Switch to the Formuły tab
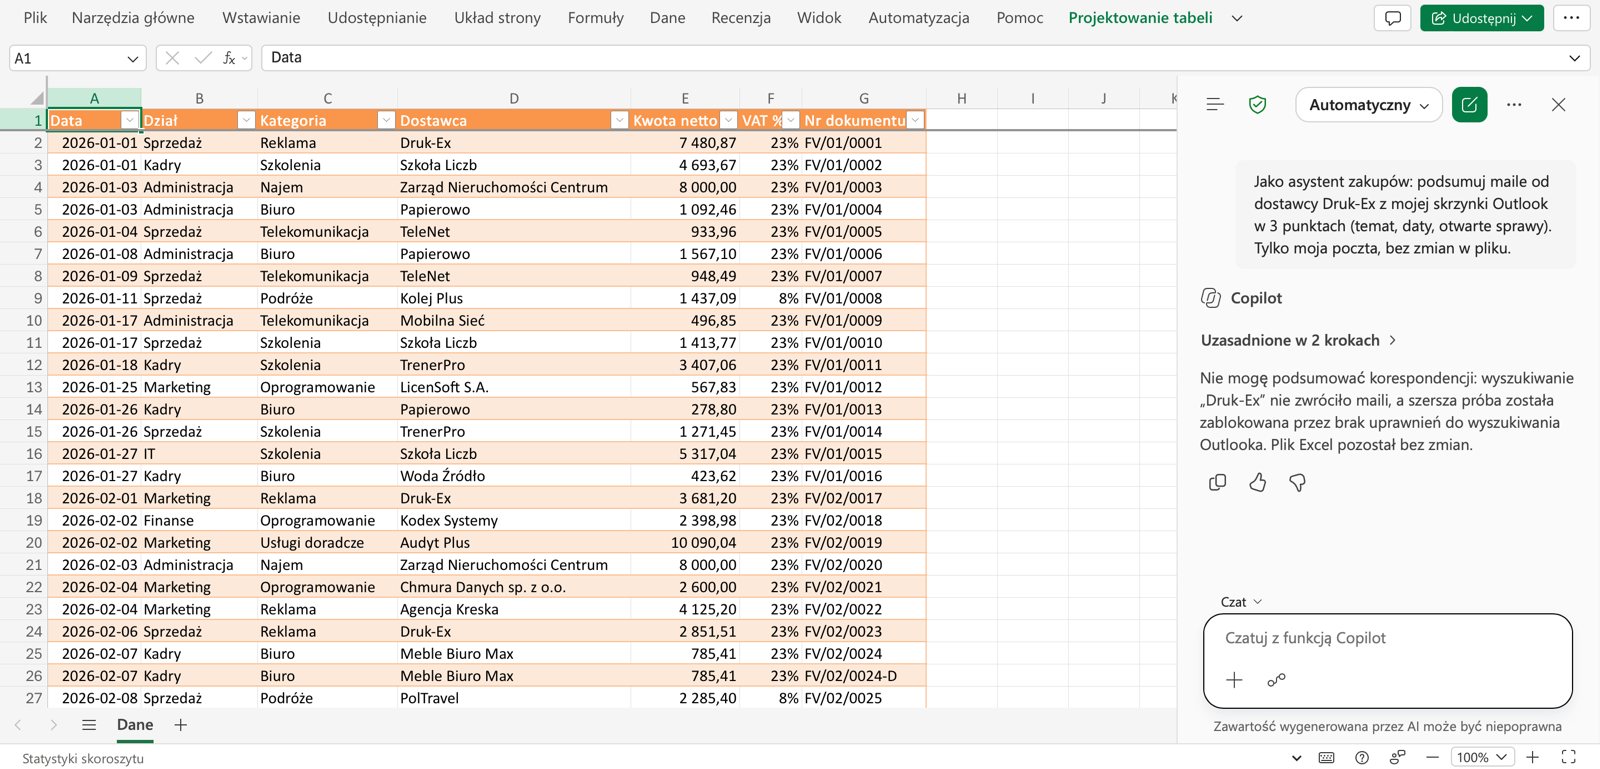1600x769 pixels. 595,18
